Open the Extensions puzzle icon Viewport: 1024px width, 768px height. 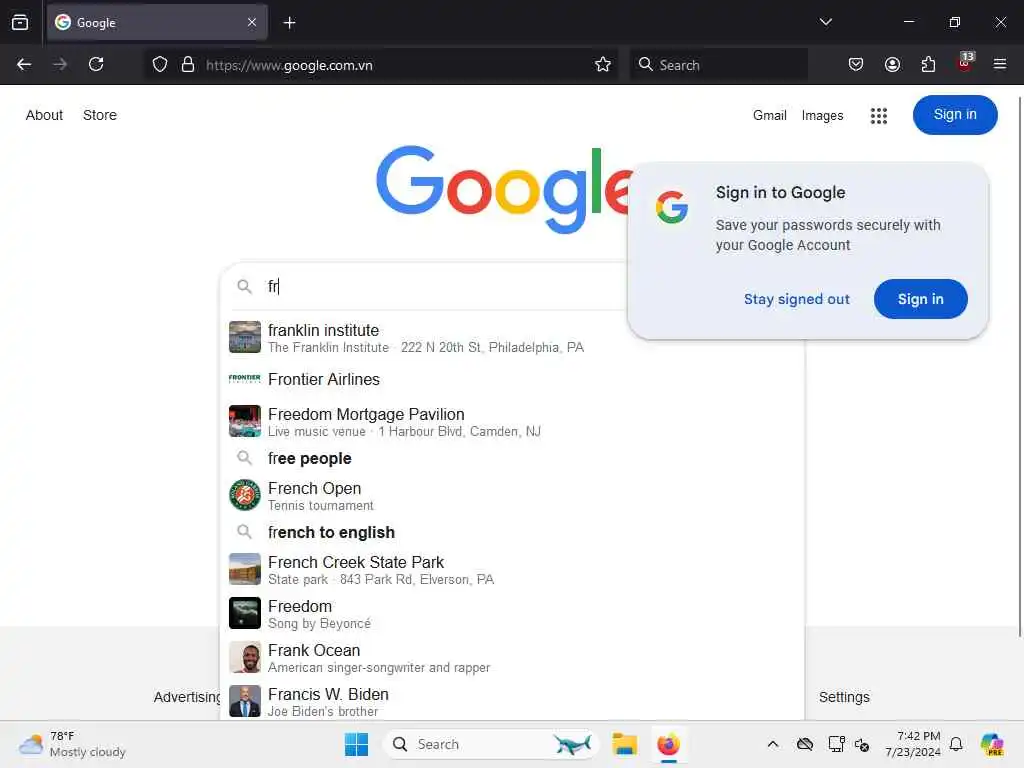tap(928, 64)
